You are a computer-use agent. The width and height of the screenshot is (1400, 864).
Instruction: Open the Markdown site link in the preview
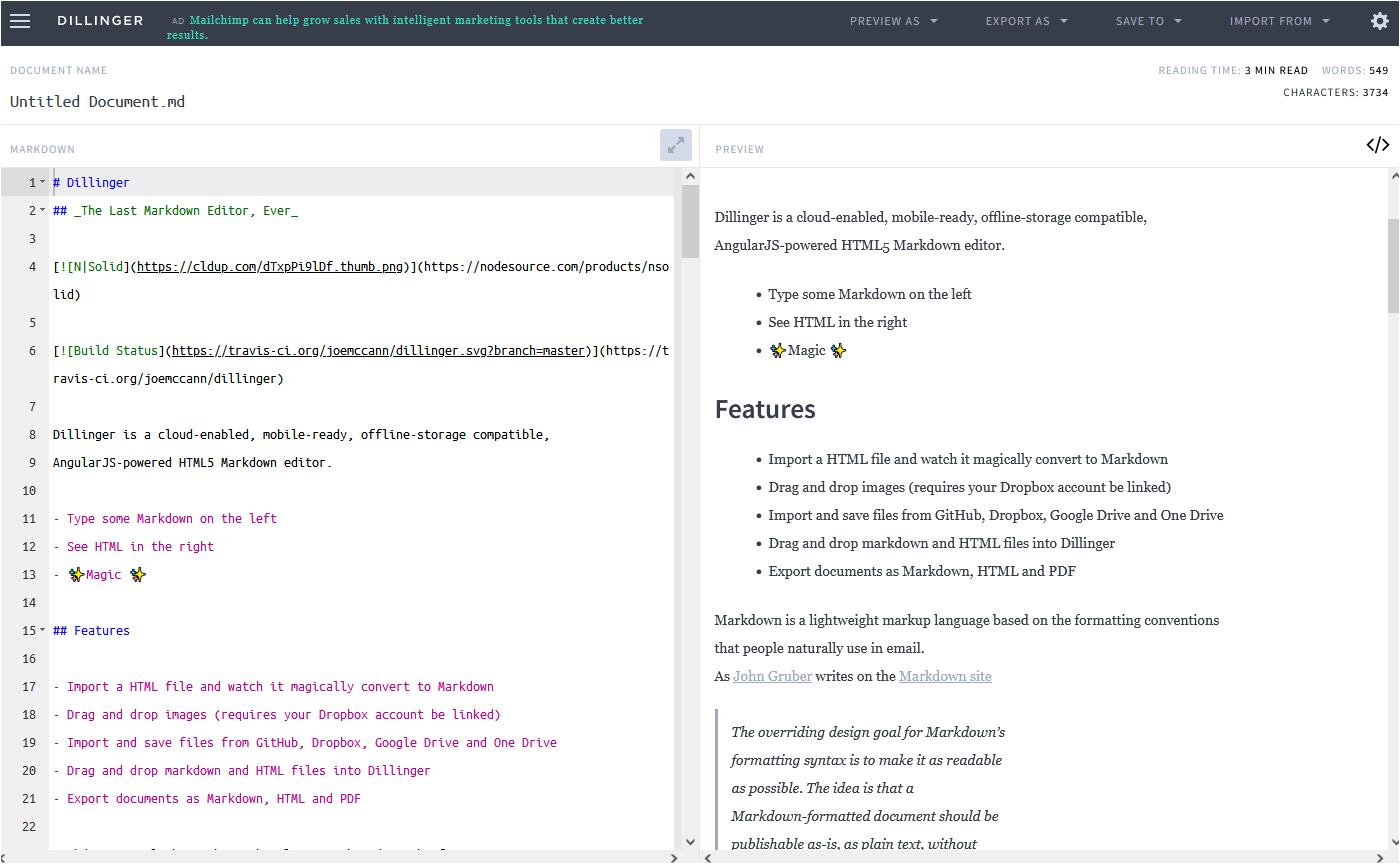pyautogui.click(x=944, y=676)
